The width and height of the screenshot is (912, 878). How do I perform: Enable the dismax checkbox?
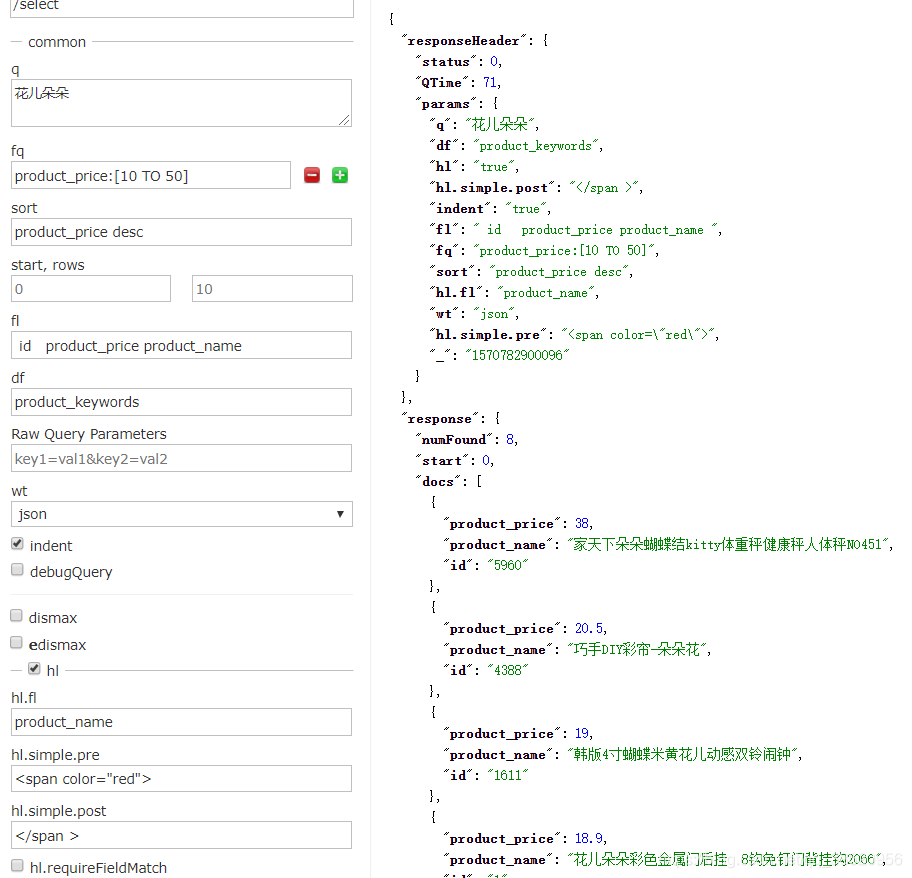[x=17, y=617]
